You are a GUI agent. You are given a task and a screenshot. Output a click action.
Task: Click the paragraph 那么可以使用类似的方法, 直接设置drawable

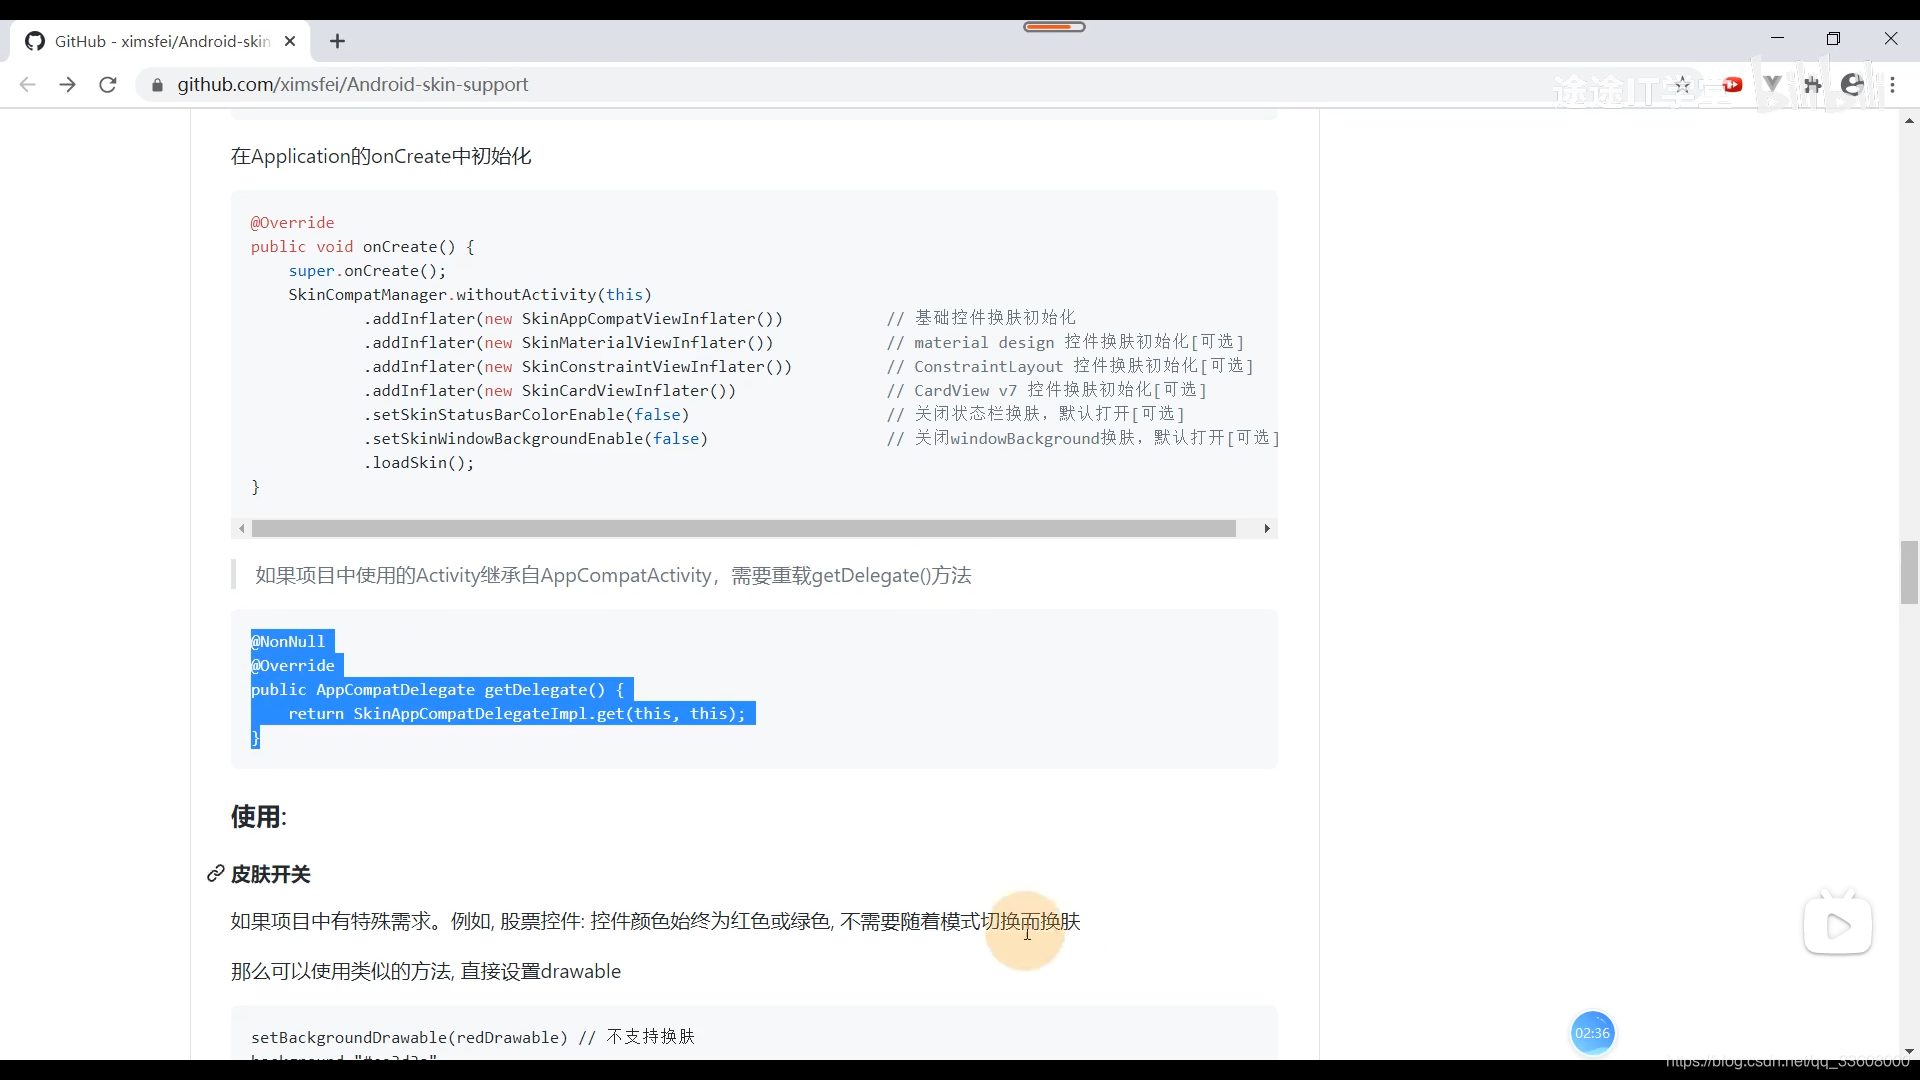426,971
